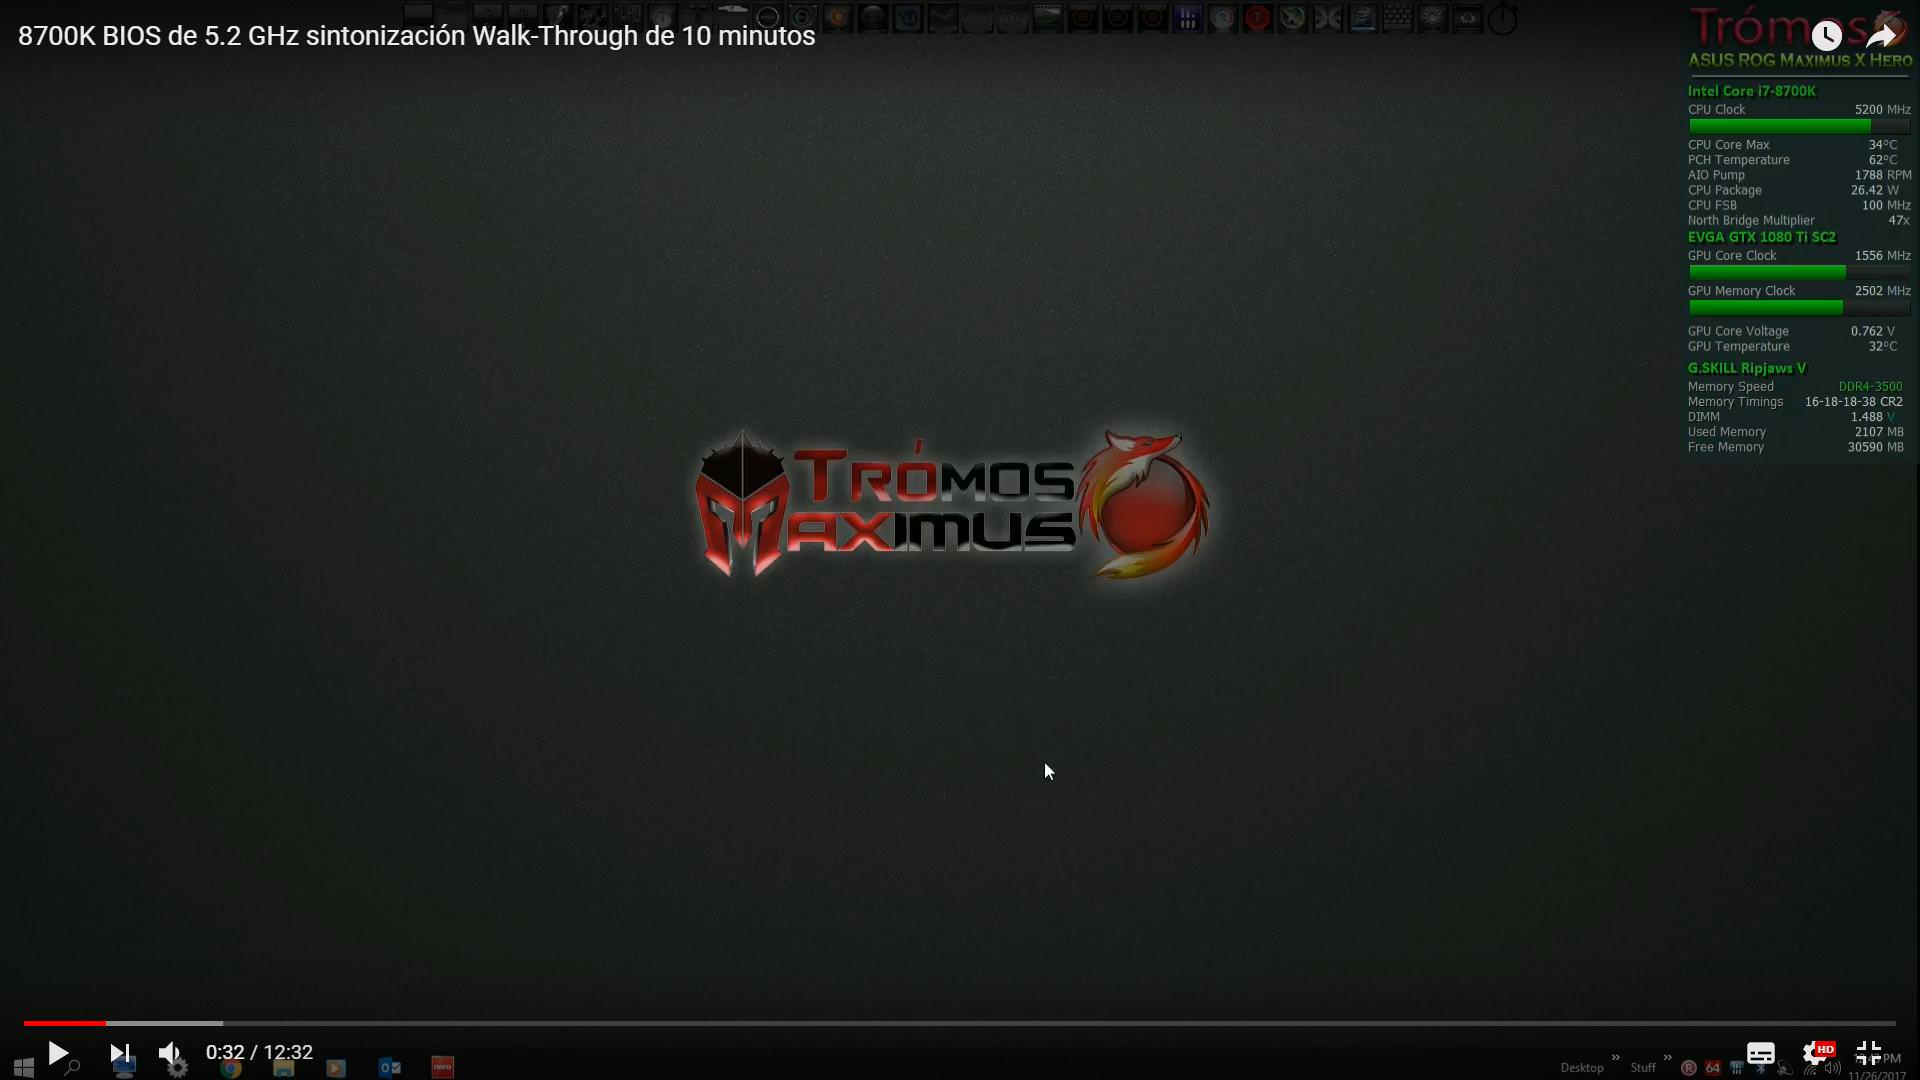Viewport: 1920px width, 1080px height.
Task: Open the HD quality settings gear
Action: [x=1817, y=1053]
